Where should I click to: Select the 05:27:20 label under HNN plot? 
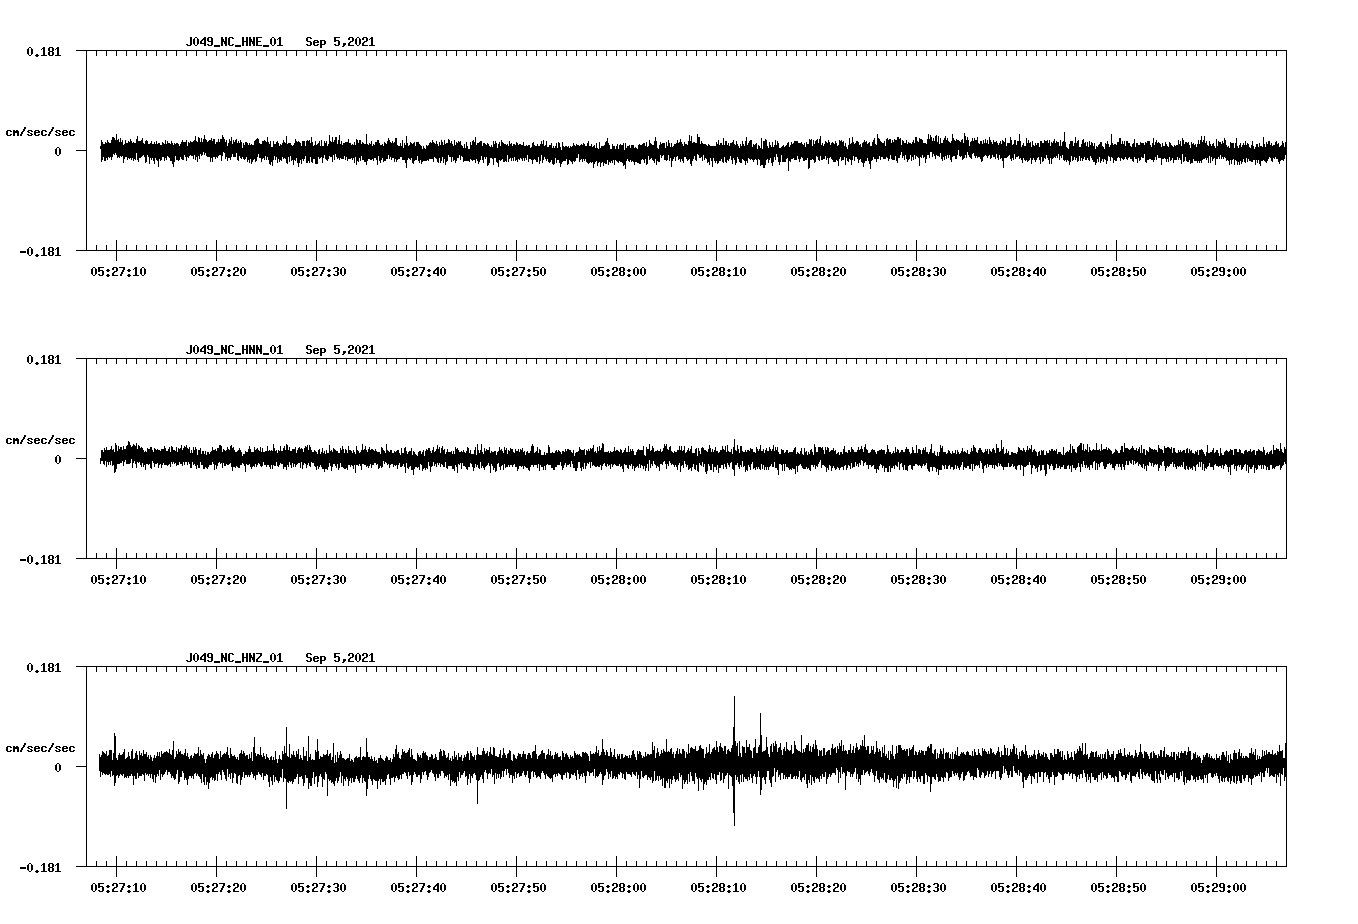[218, 579]
